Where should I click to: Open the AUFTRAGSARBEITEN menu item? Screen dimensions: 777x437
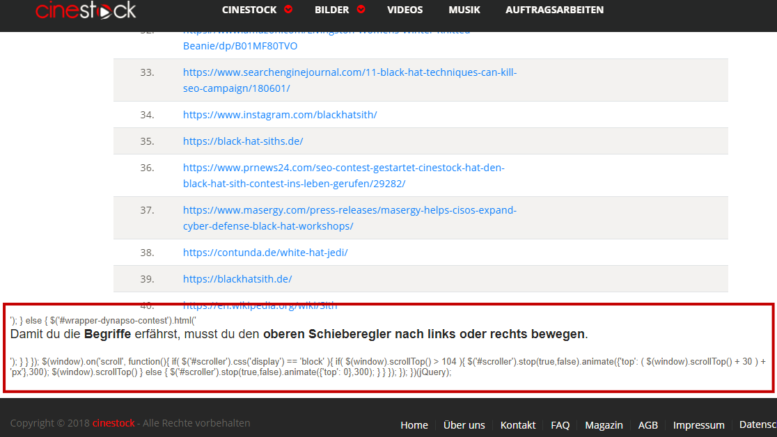(554, 10)
